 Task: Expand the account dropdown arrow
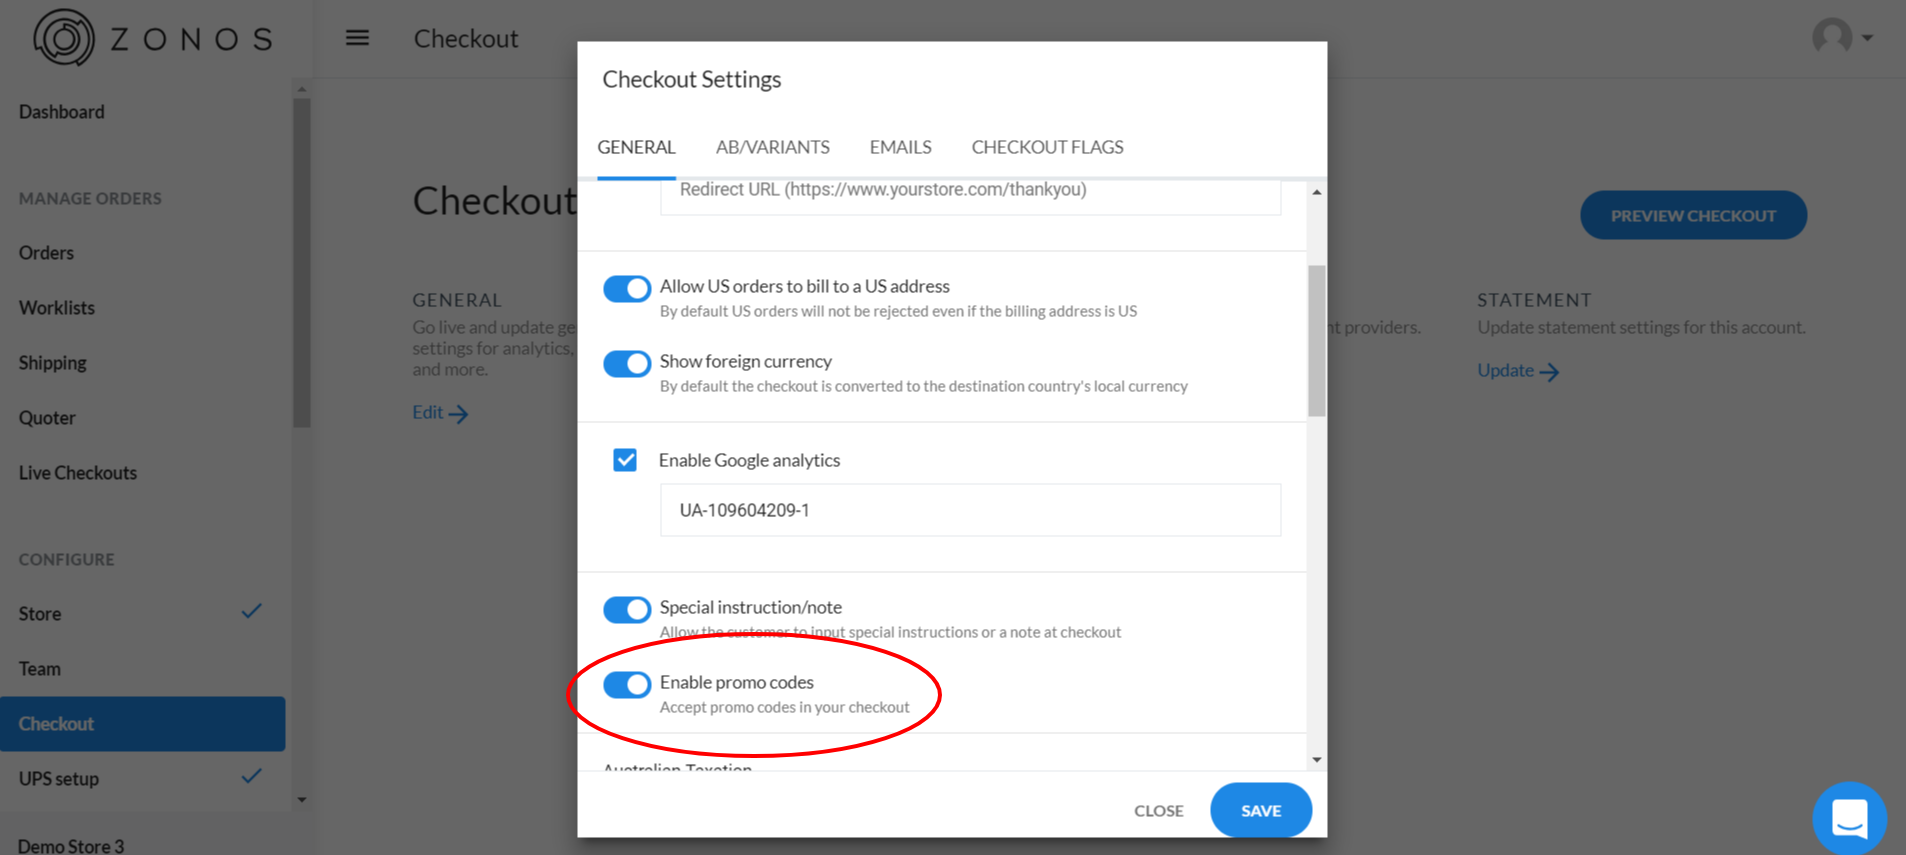point(1867,38)
